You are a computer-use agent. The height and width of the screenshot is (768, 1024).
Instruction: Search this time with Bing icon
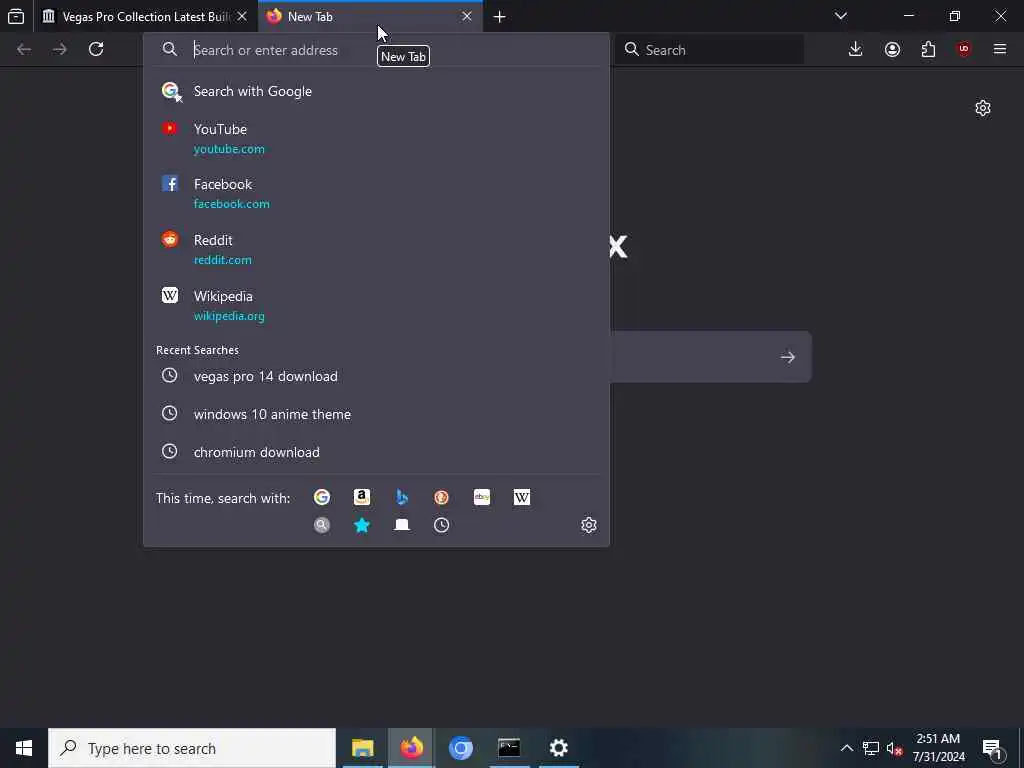[x=402, y=498]
